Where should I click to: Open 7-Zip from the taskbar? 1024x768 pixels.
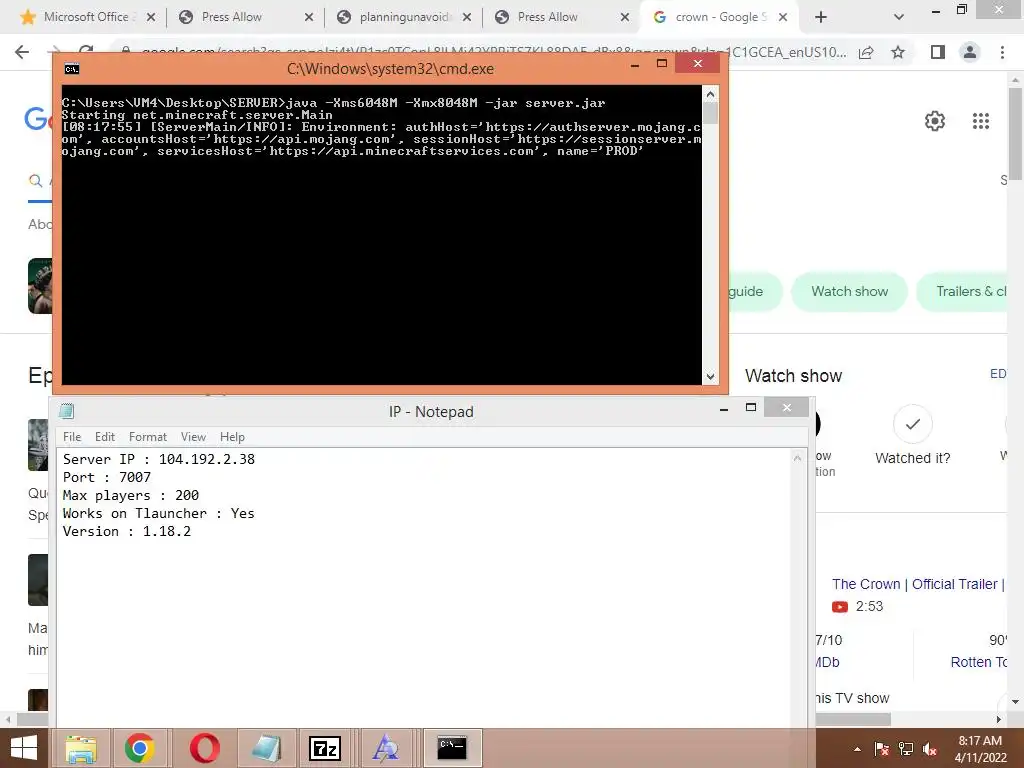click(x=325, y=748)
